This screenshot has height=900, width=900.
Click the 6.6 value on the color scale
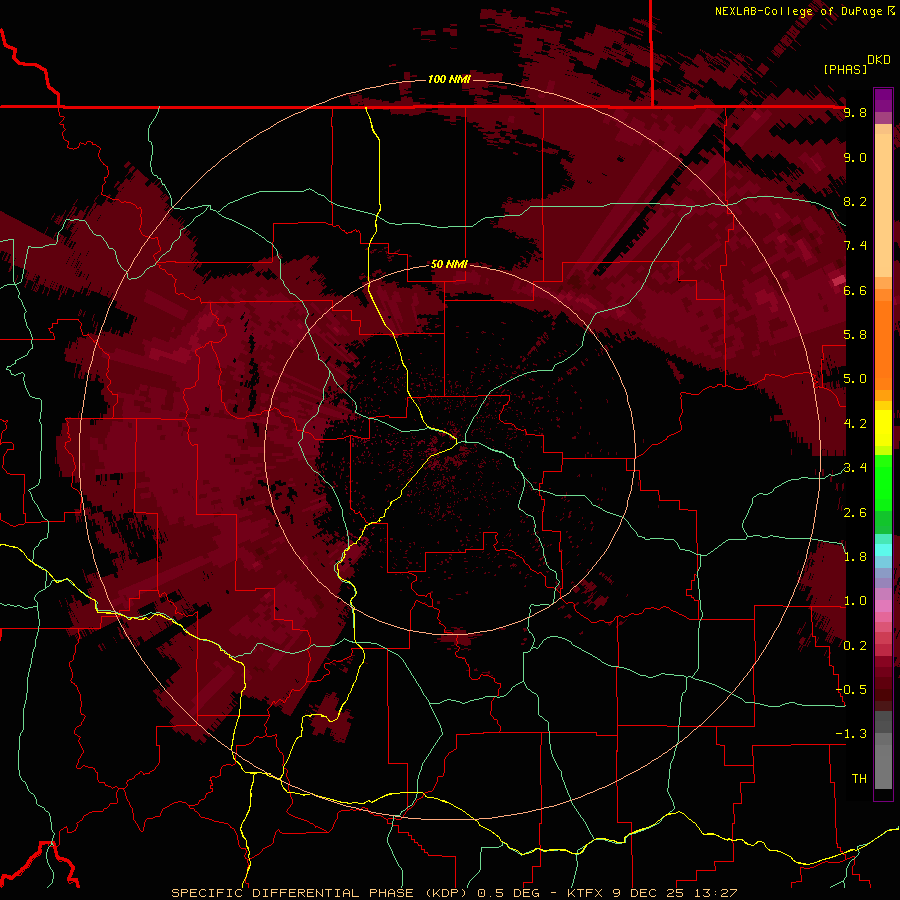pyautogui.click(x=855, y=290)
